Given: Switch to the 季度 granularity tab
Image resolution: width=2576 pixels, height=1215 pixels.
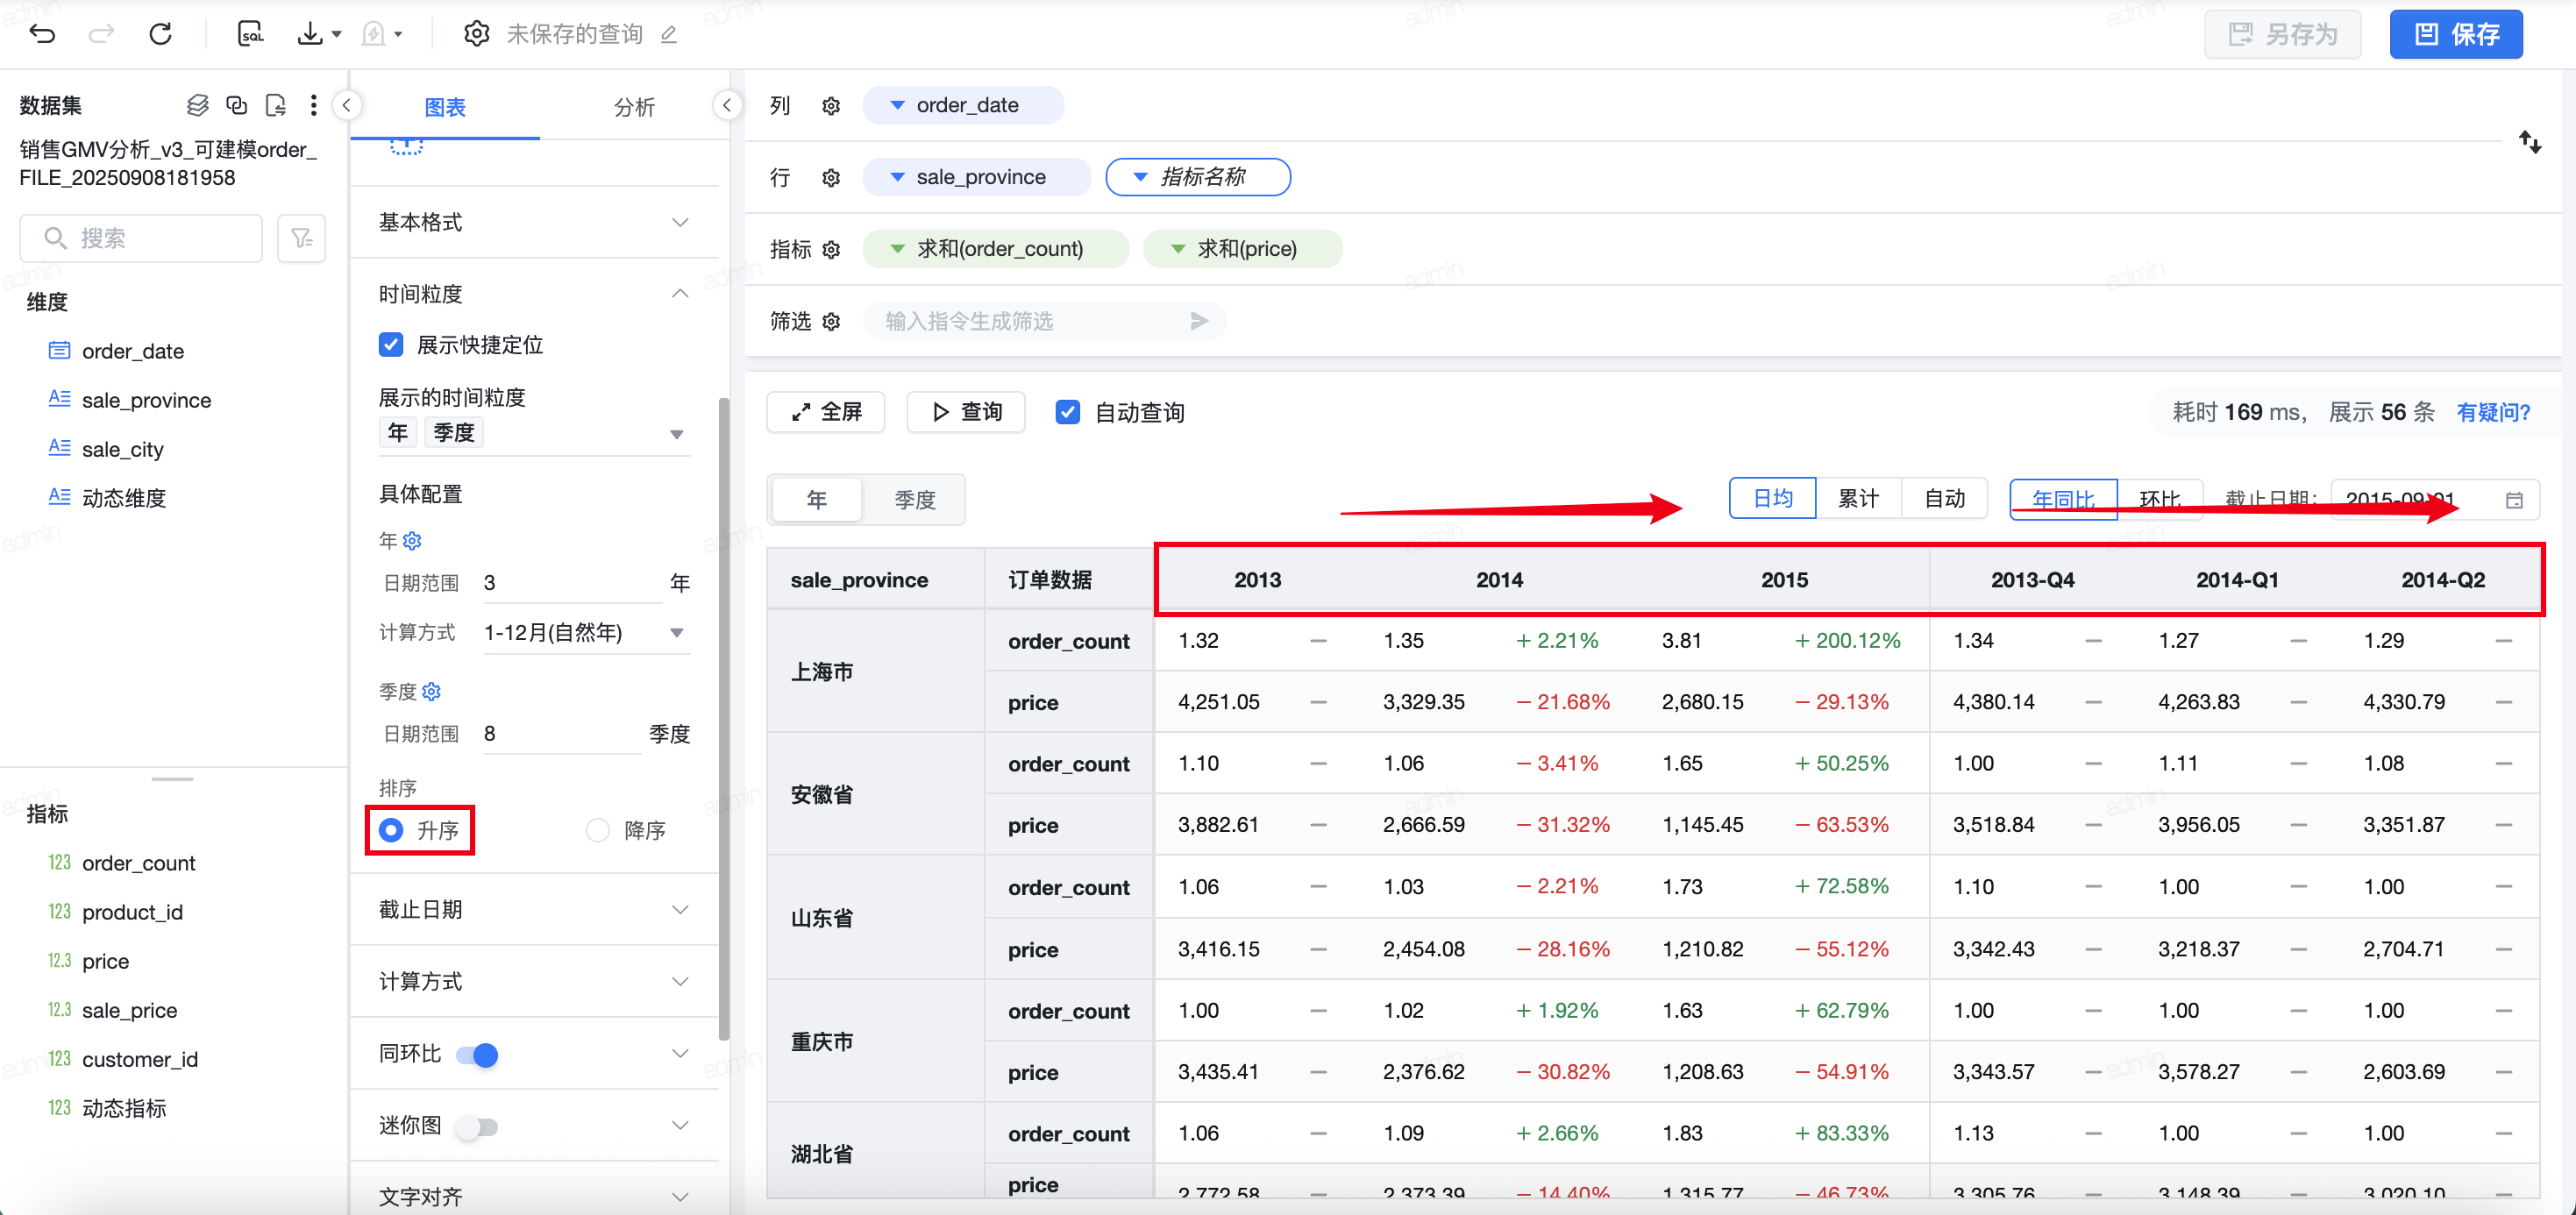Looking at the screenshot, I should coord(914,499).
